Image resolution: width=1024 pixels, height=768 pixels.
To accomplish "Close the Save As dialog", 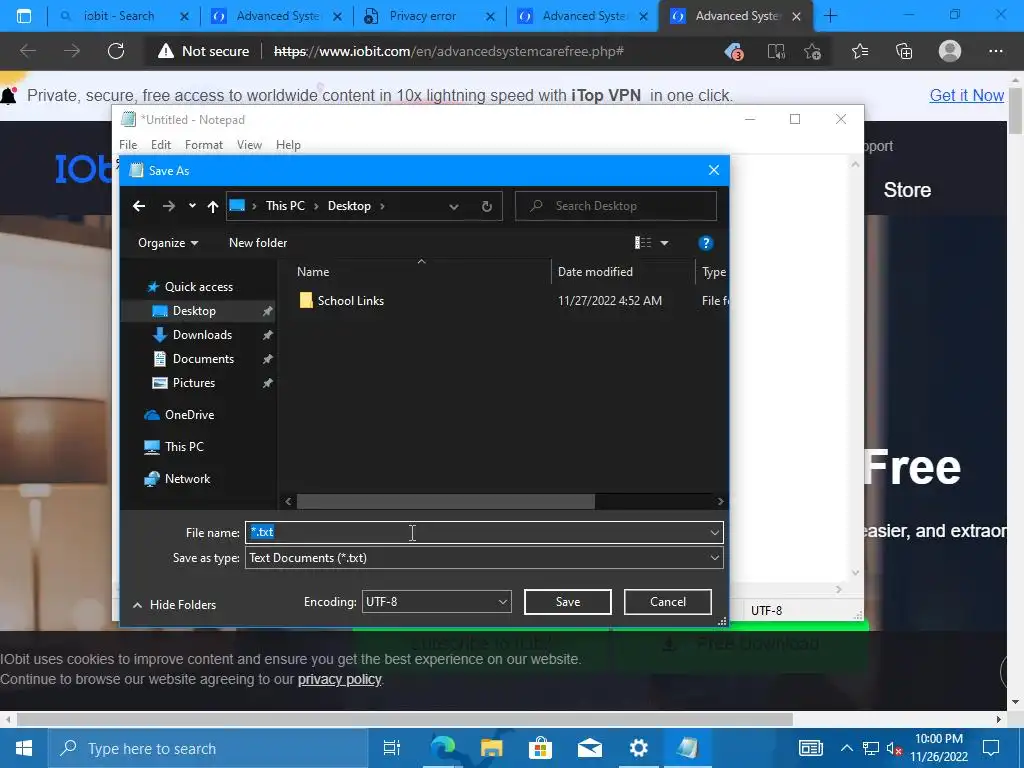I will click(x=714, y=170).
